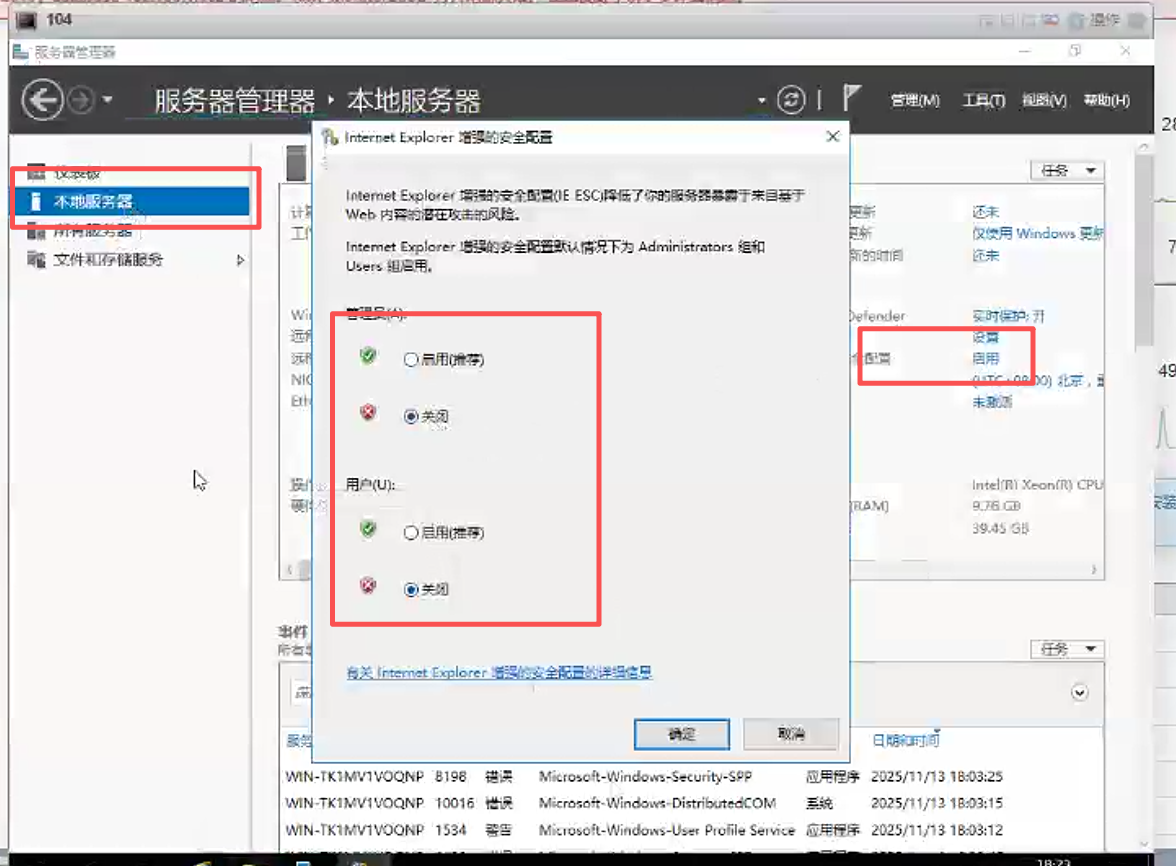The height and width of the screenshot is (866, 1176).
Task: Expand the events filter chevron
Action: click(x=1078, y=692)
